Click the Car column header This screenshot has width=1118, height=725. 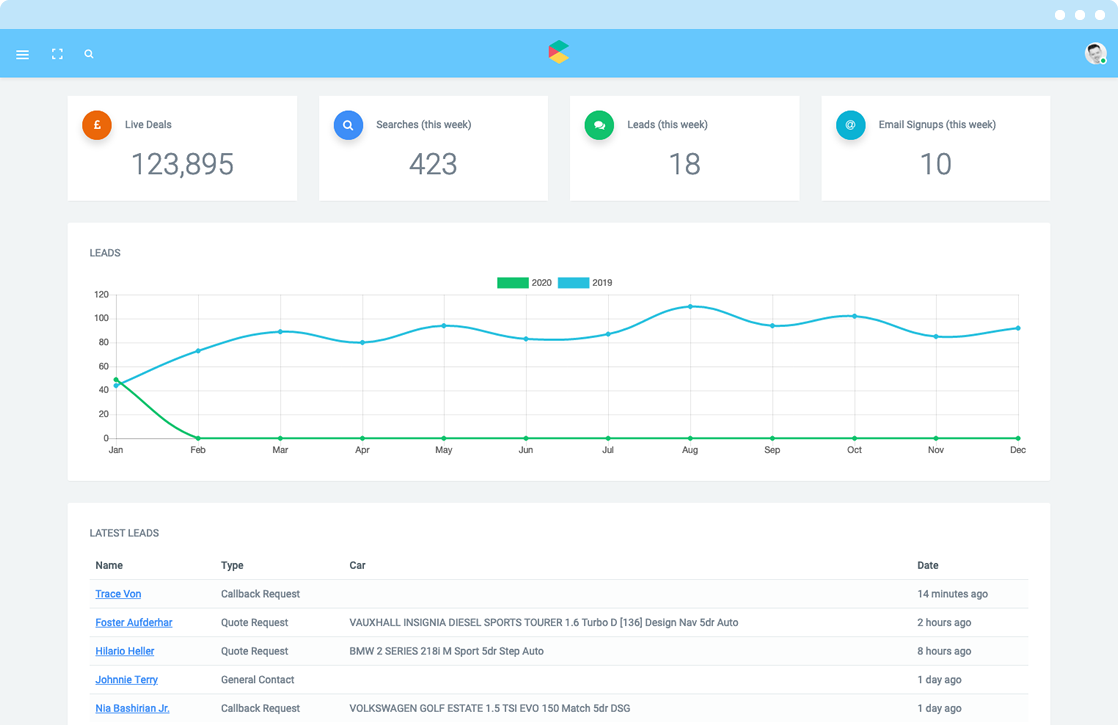[357, 565]
